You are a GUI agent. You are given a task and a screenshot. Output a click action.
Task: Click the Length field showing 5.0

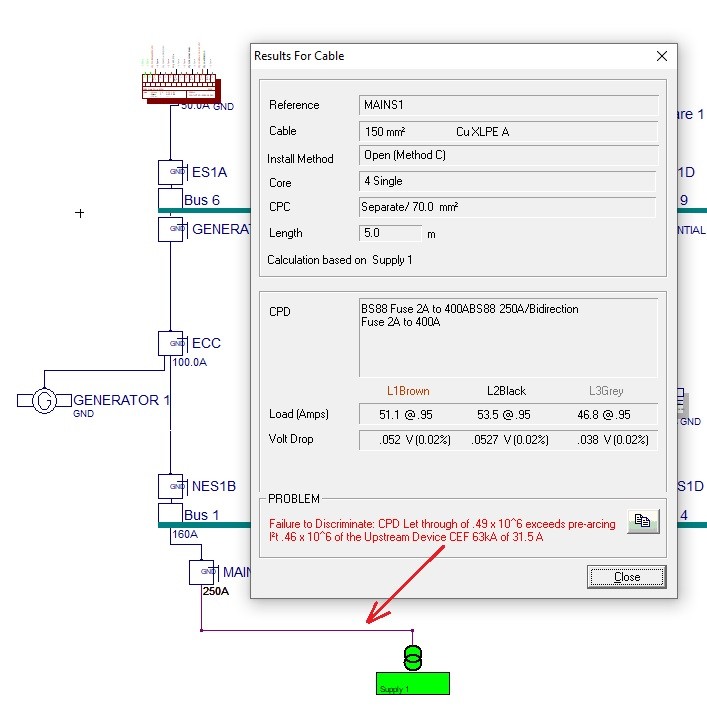tap(390, 233)
